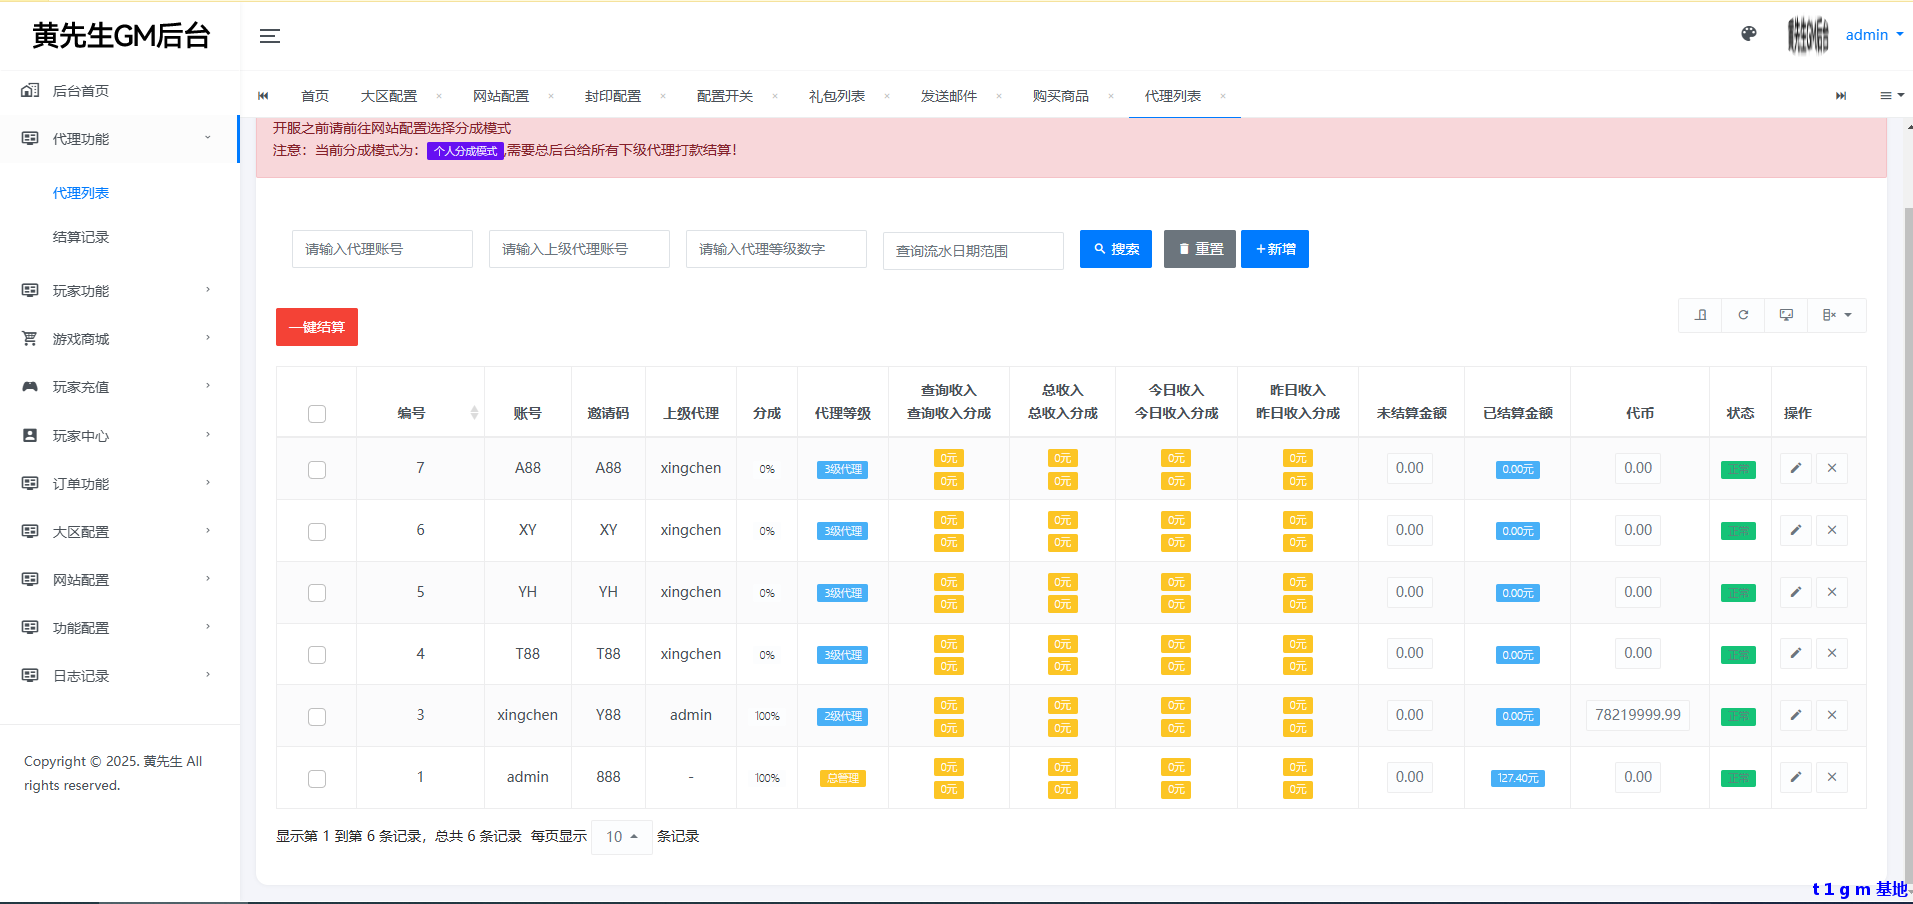Expand the column visibility dropdown arrow
Viewport: 1913px width, 904px height.
click(x=1849, y=315)
